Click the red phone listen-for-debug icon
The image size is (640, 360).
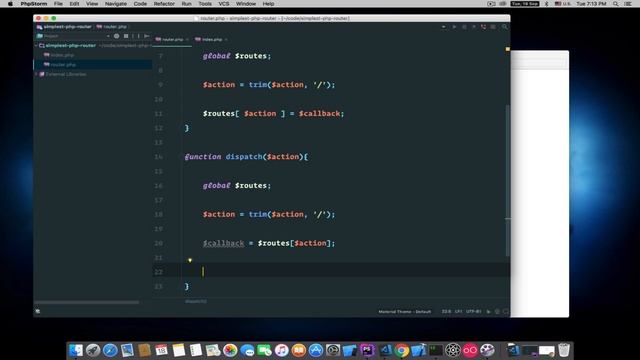(x=484, y=27)
